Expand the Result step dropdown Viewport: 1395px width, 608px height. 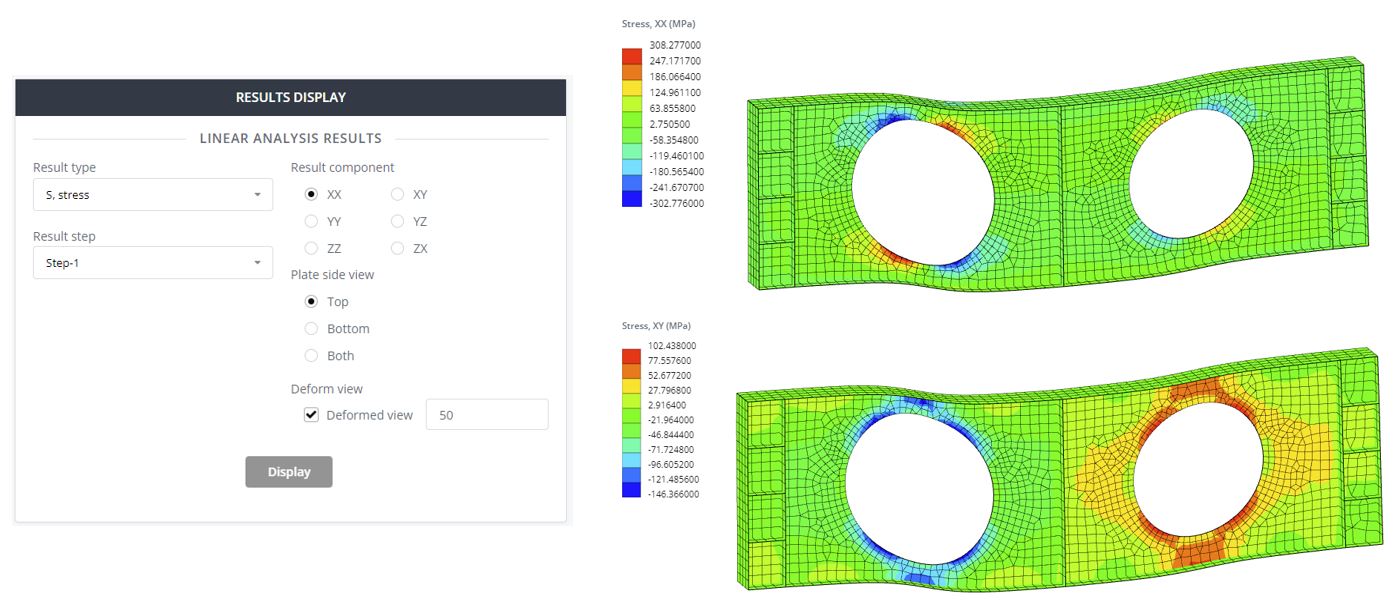153,262
